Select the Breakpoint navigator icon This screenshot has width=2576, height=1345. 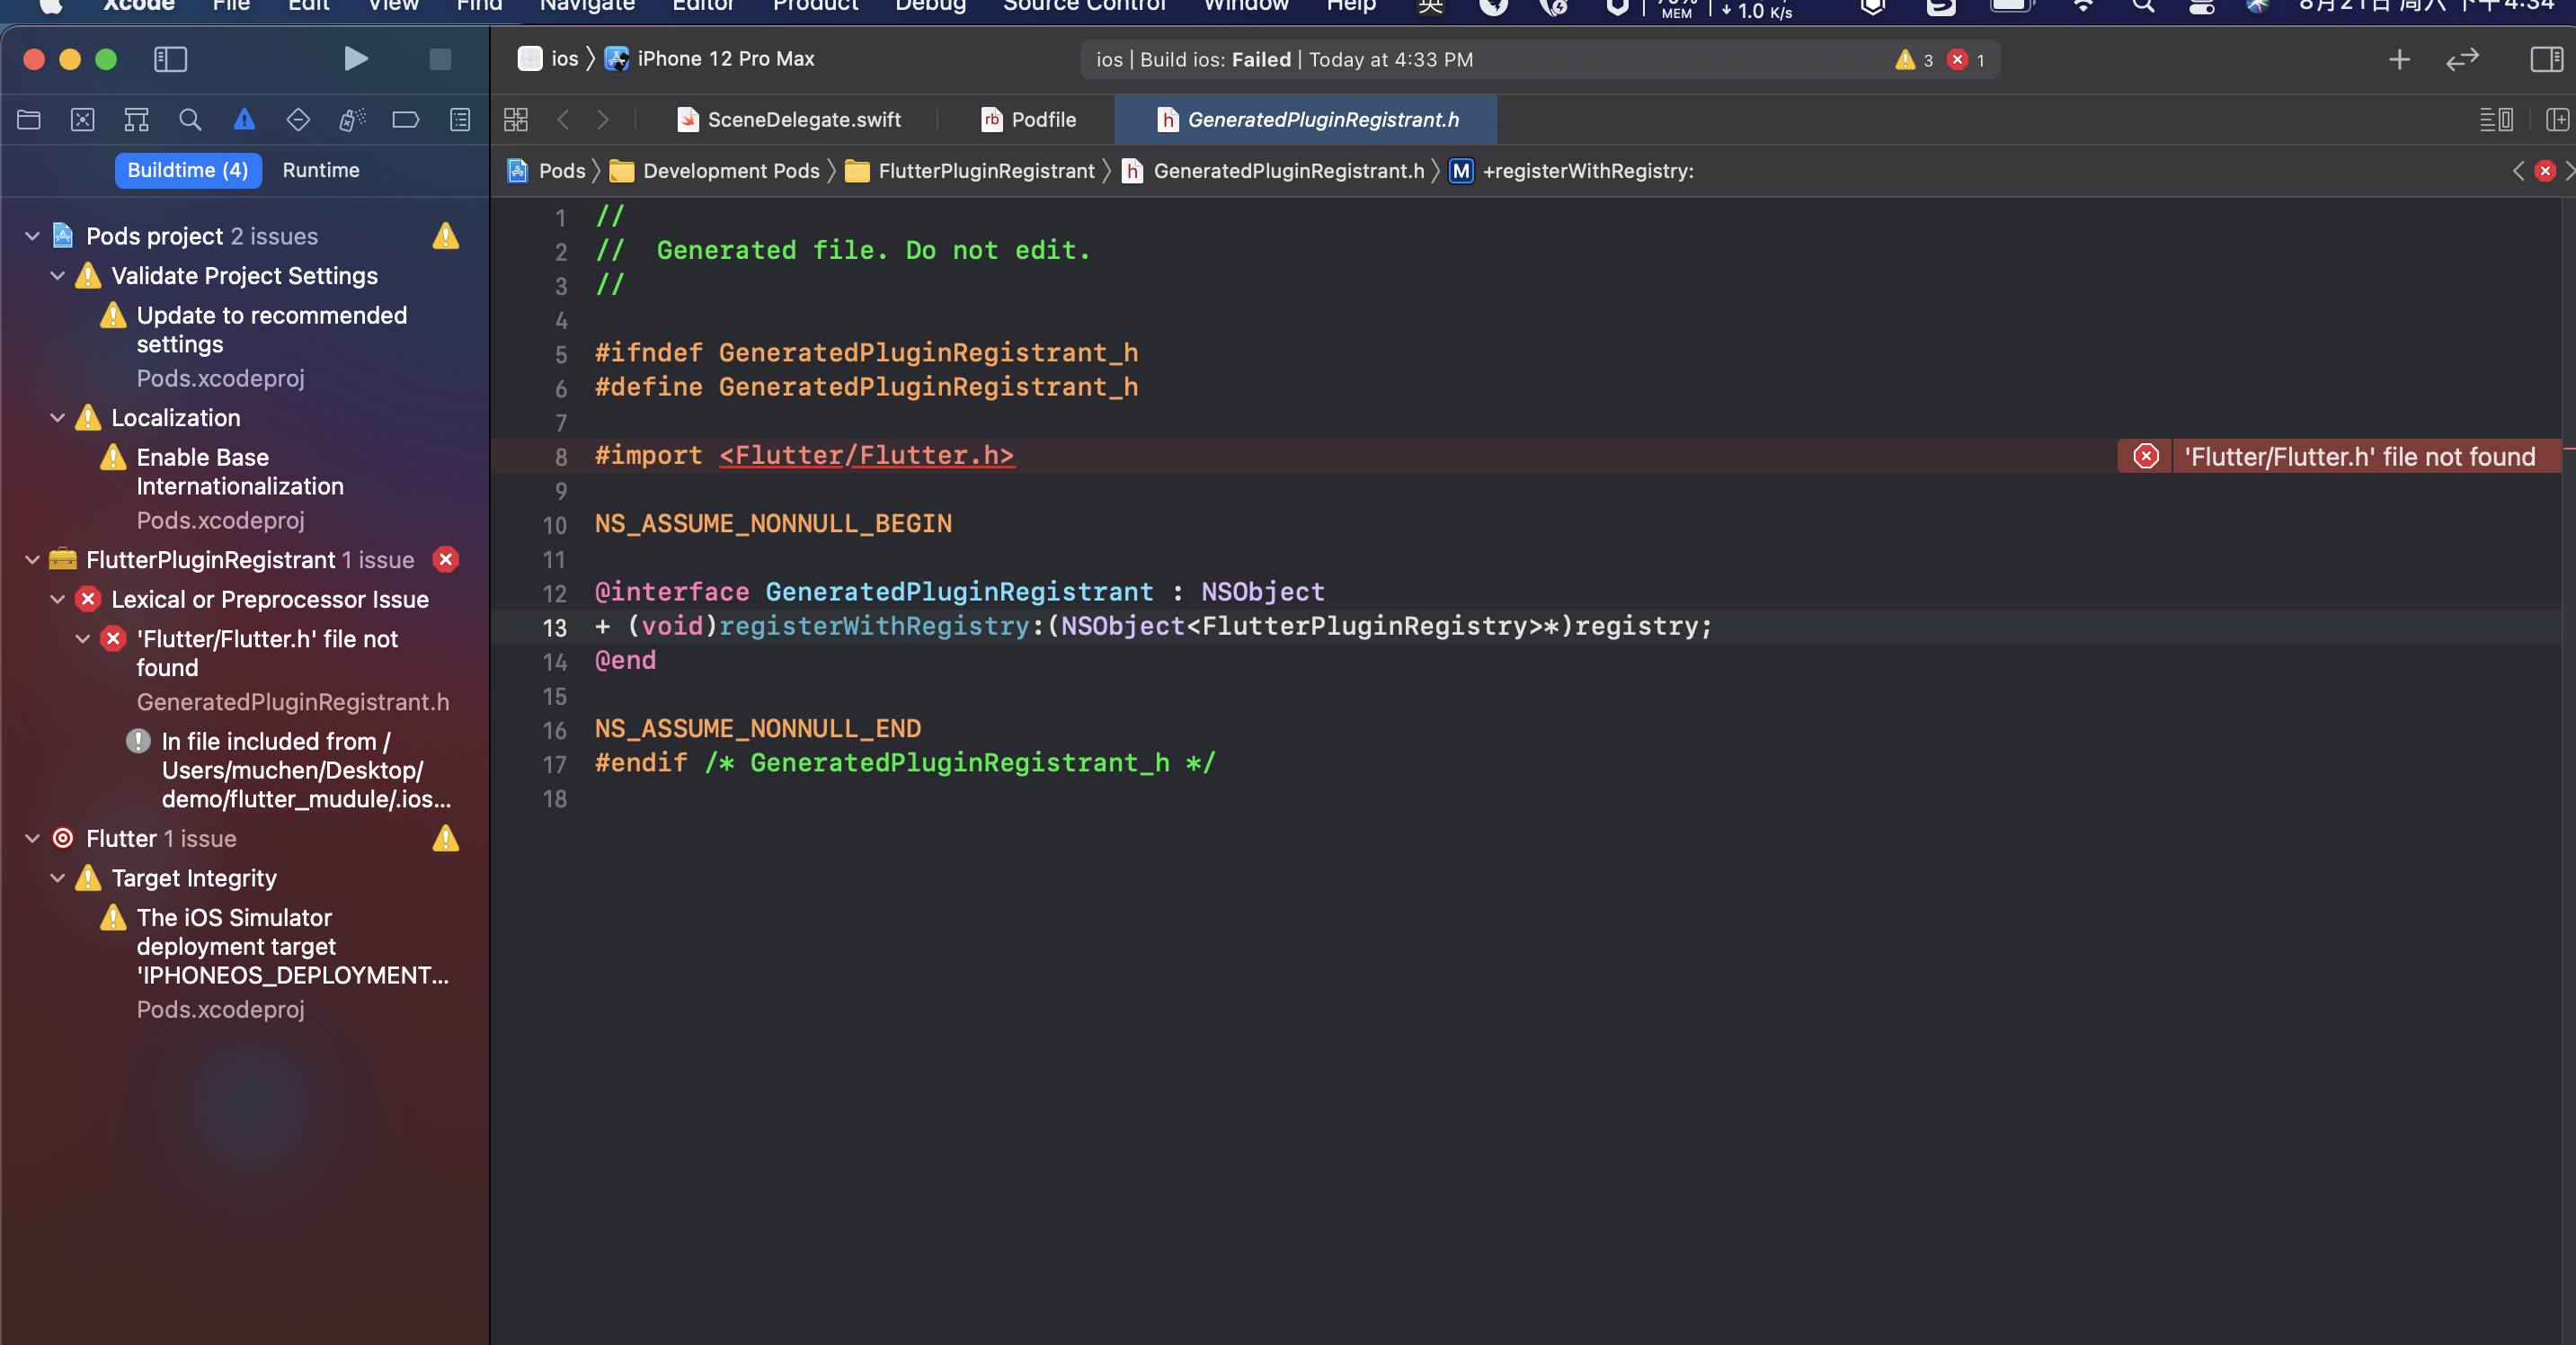click(405, 119)
